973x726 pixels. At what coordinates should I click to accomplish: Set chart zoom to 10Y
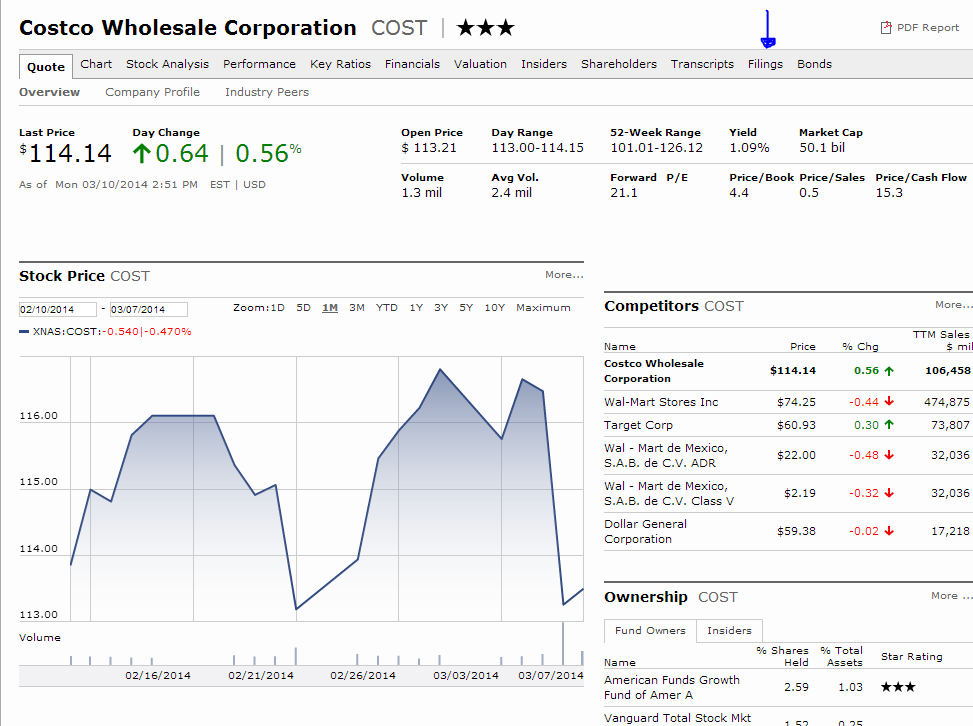click(x=495, y=308)
